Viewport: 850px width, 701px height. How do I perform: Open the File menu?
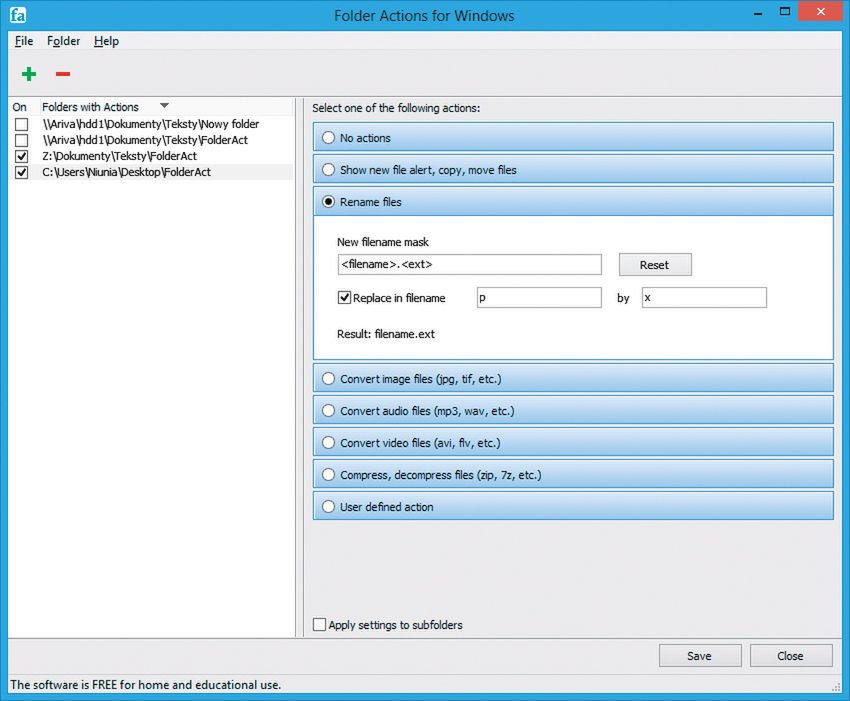point(24,41)
